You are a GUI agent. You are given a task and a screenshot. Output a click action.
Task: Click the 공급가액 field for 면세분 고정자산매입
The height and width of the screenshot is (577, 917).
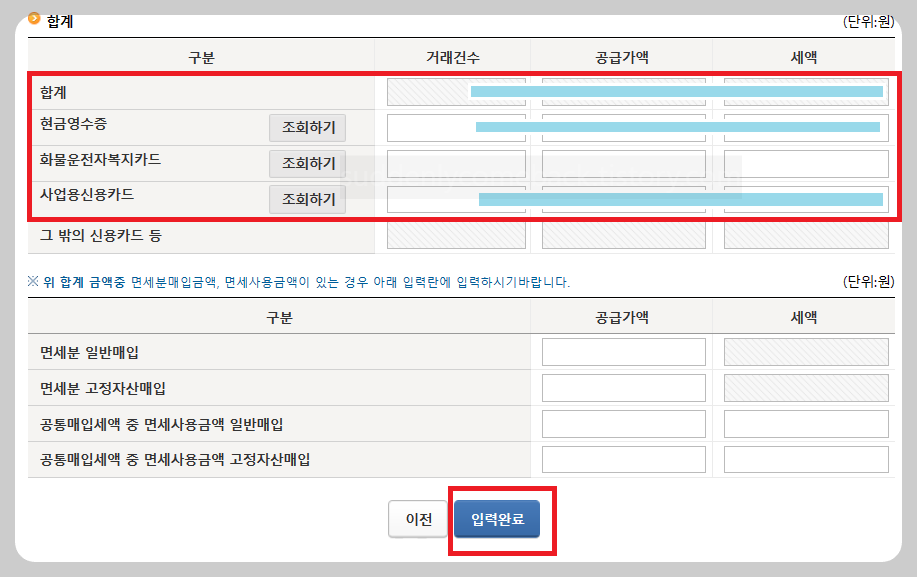click(623, 387)
